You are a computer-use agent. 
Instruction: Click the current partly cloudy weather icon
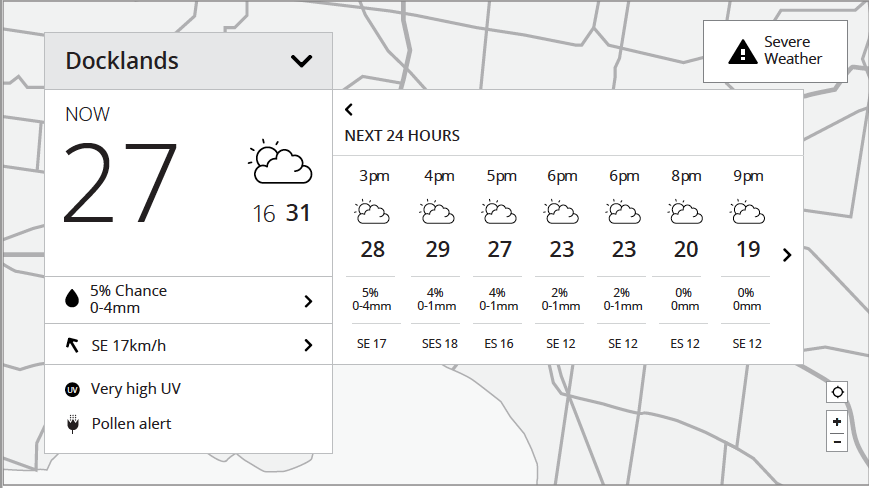point(280,162)
